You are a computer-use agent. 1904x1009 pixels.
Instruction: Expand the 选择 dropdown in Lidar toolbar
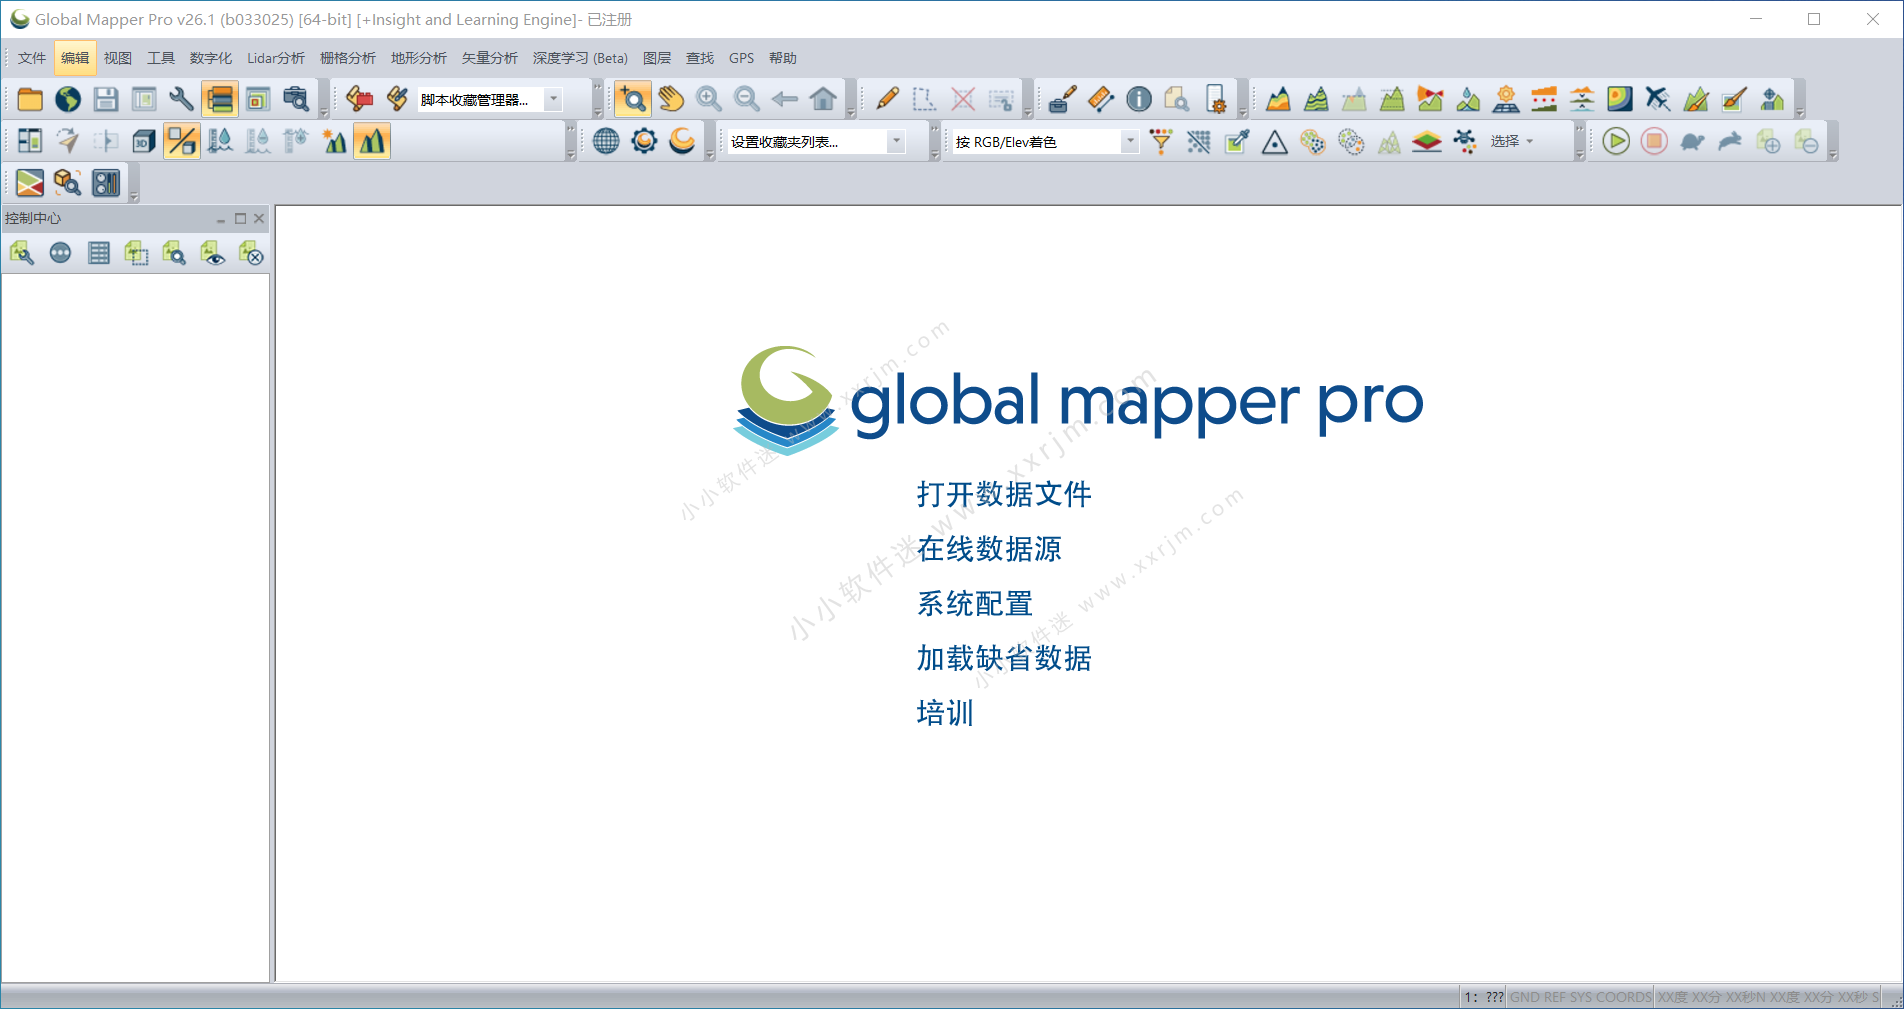pyautogui.click(x=1512, y=141)
